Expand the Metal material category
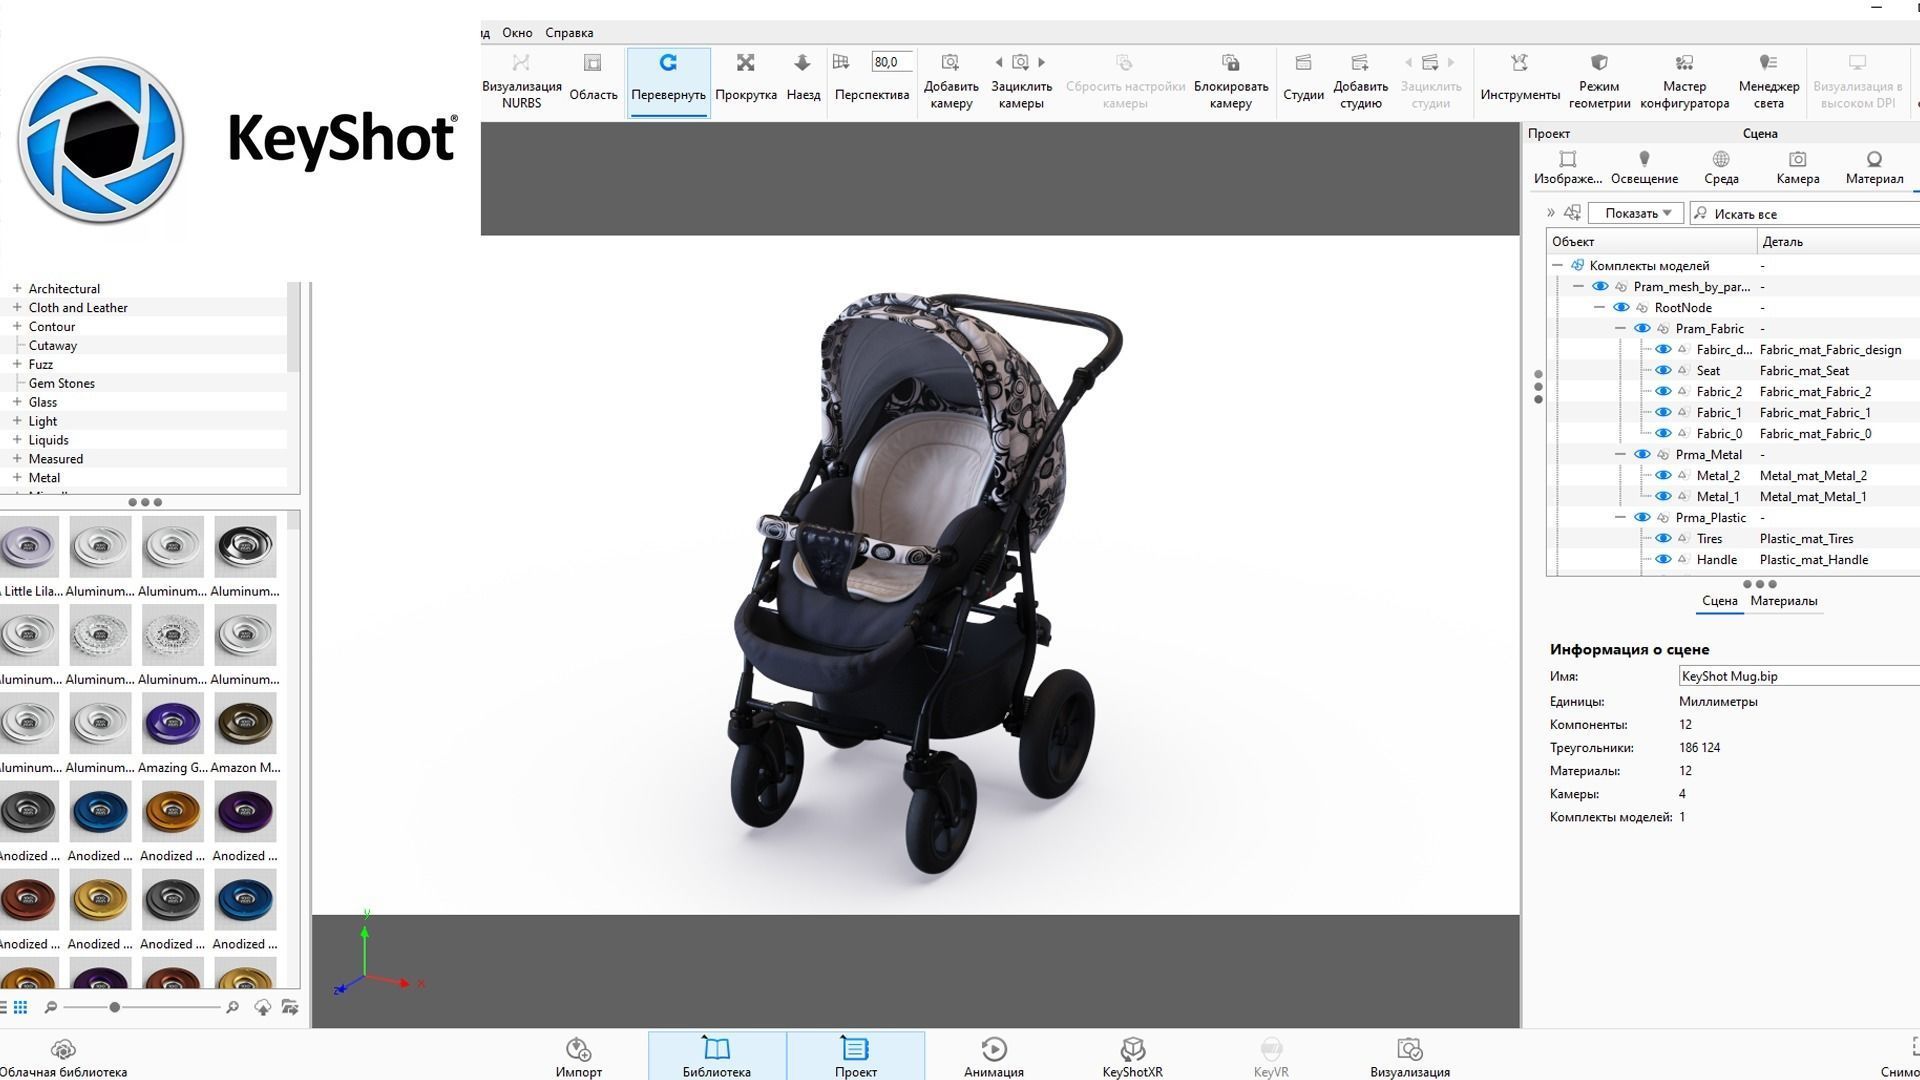The height and width of the screenshot is (1080, 1920). (17, 477)
